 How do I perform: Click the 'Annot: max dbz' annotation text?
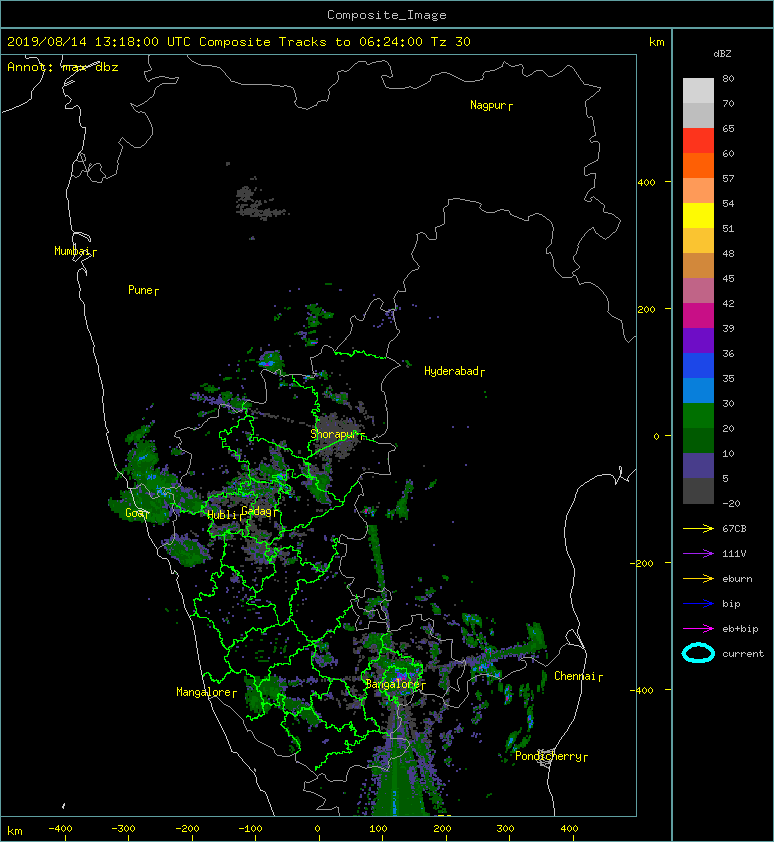(x=62, y=67)
